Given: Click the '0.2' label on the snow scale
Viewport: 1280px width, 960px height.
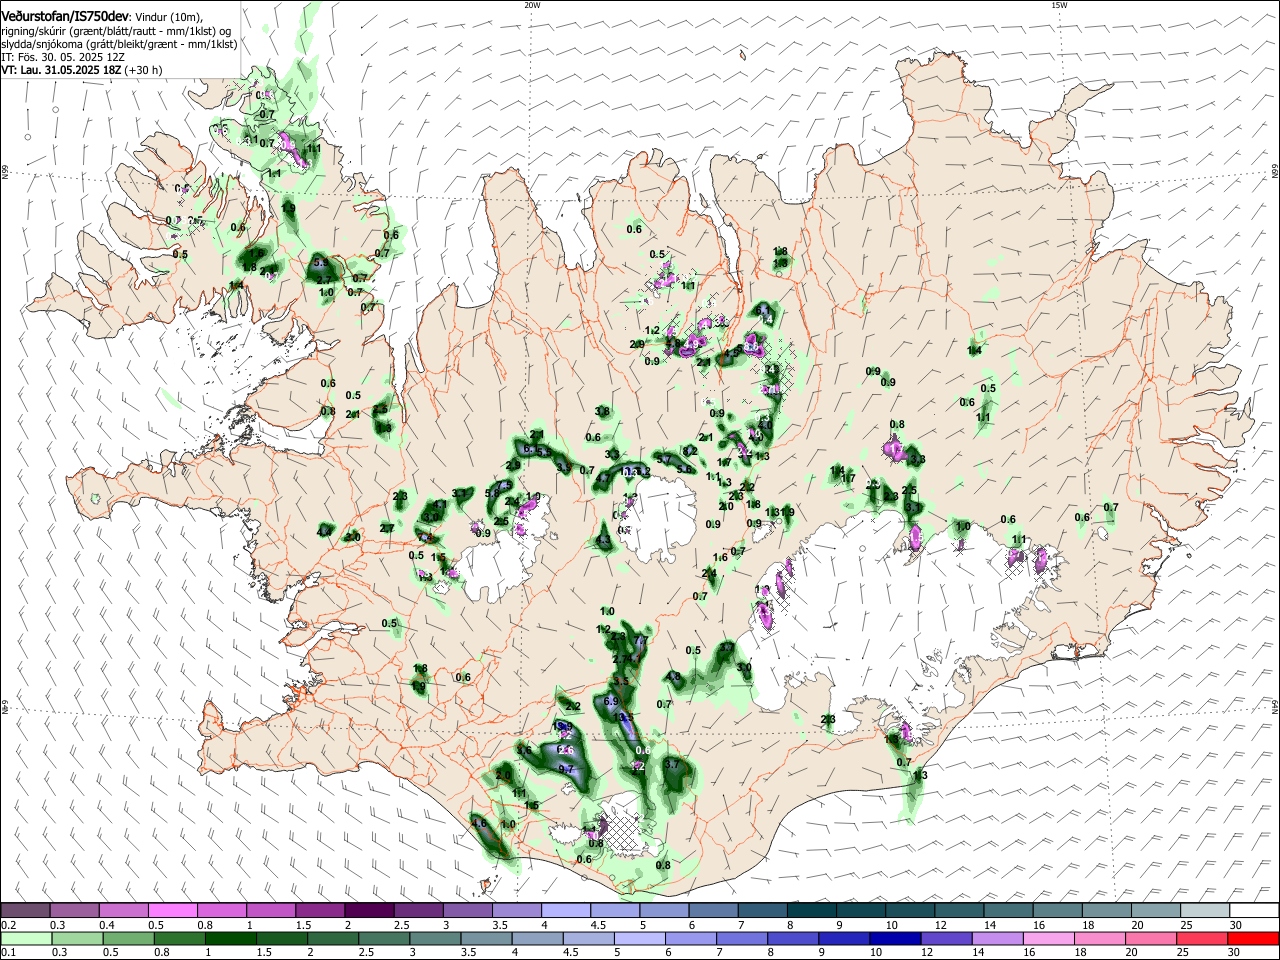Looking at the screenshot, I should [8, 925].
